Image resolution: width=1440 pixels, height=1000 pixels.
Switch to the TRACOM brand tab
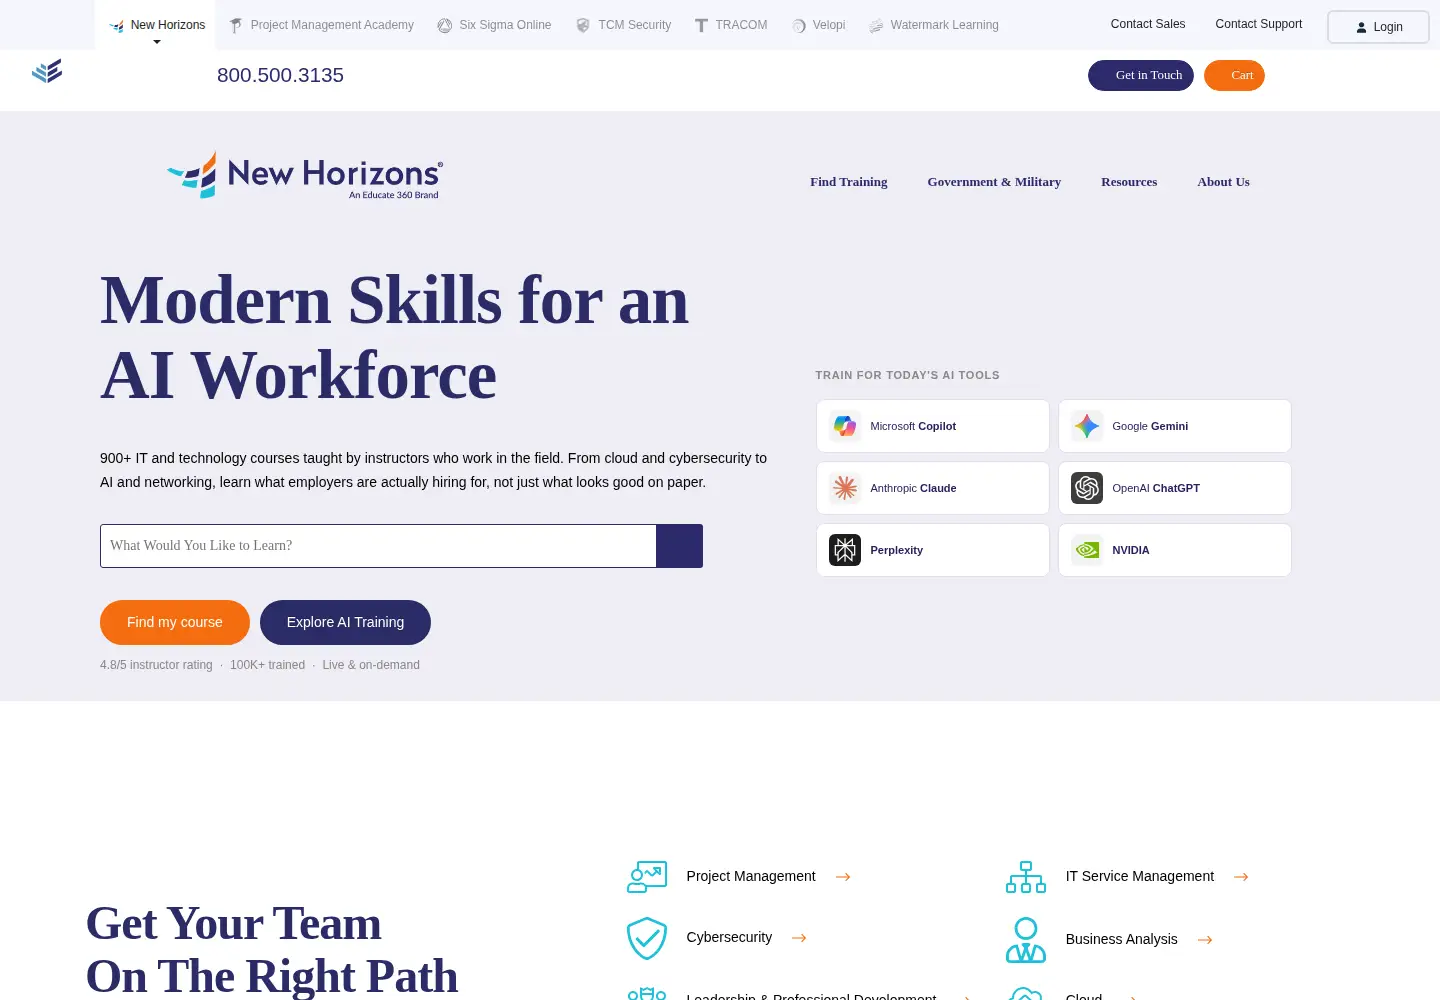click(731, 25)
